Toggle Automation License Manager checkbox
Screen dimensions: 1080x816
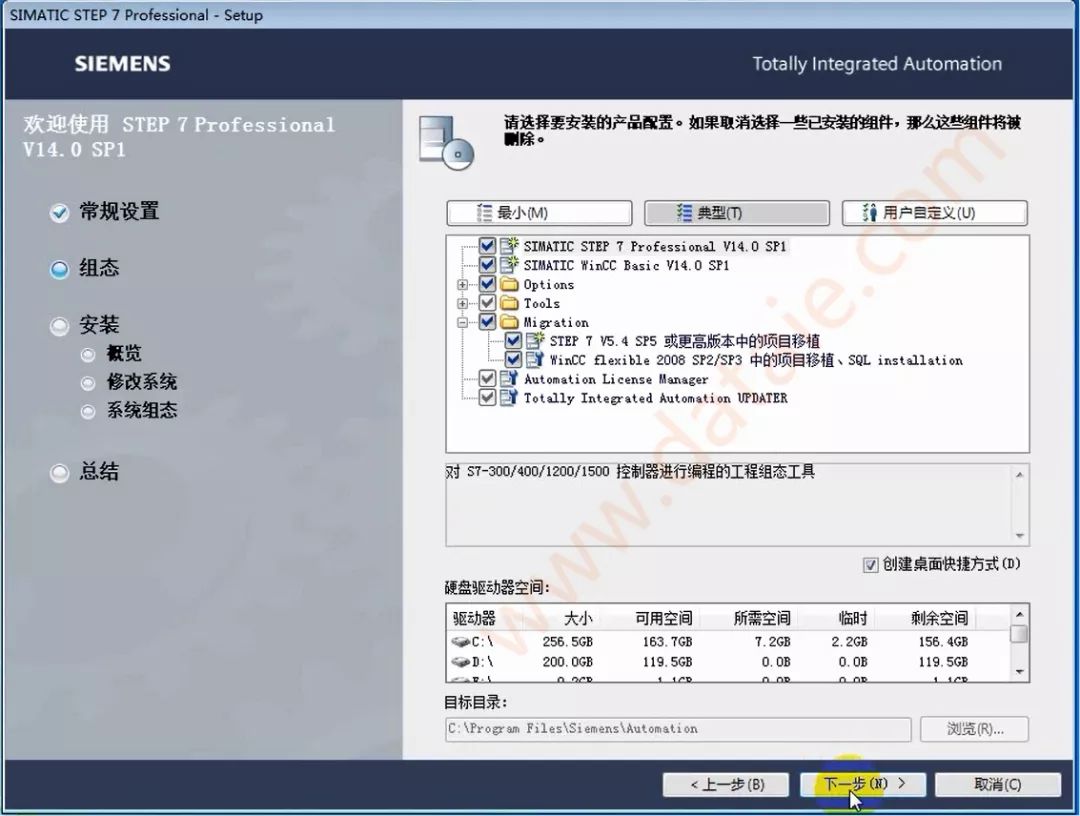coord(488,378)
